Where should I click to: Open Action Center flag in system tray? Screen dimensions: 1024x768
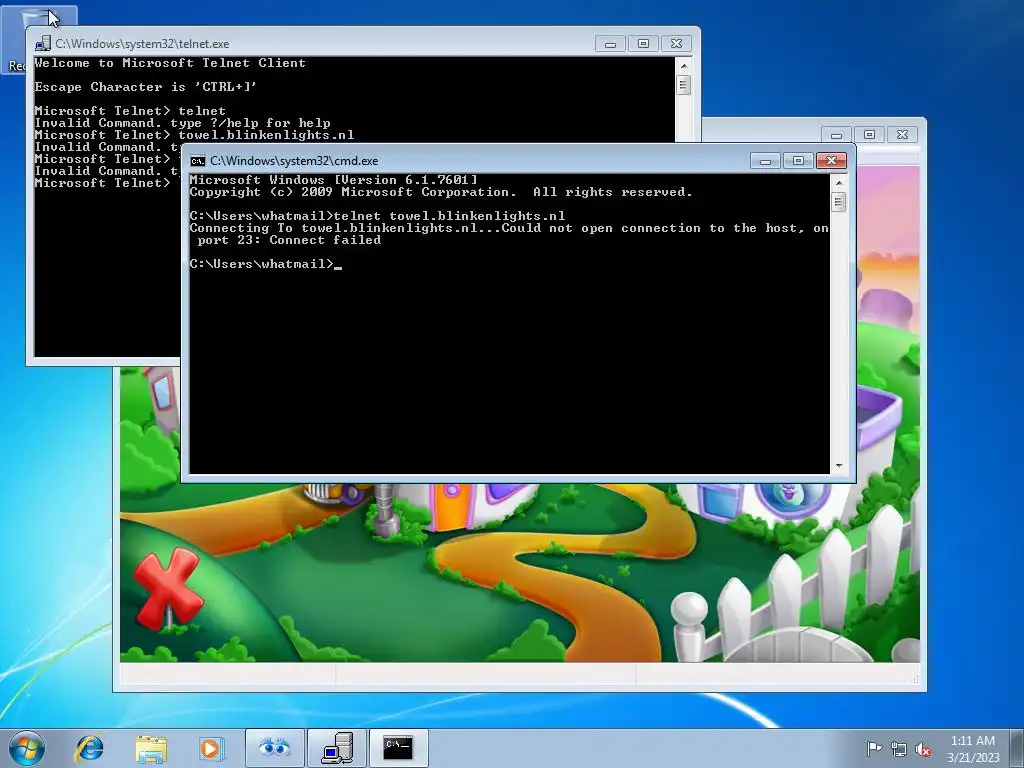click(x=874, y=748)
